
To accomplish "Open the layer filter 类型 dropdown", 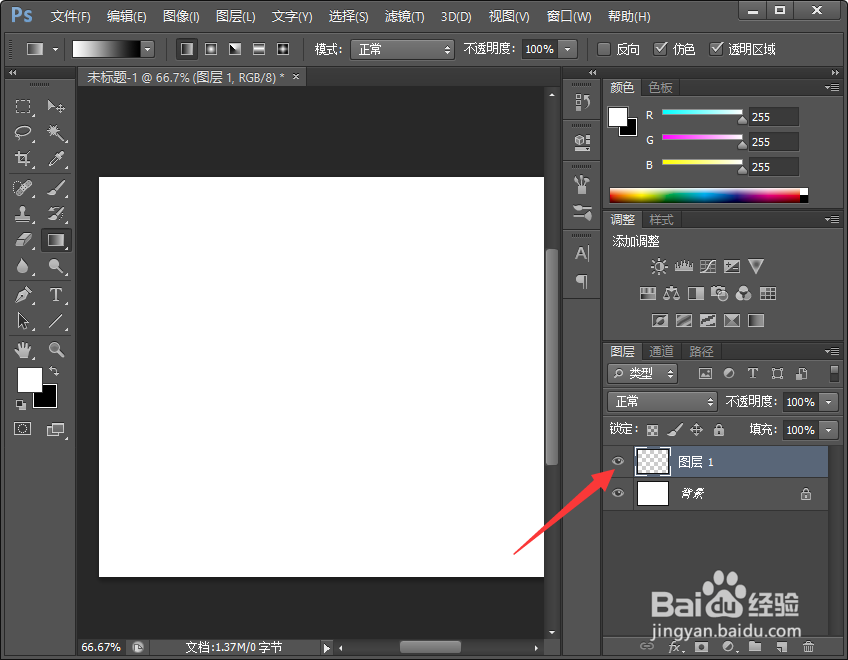I will click(x=642, y=373).
